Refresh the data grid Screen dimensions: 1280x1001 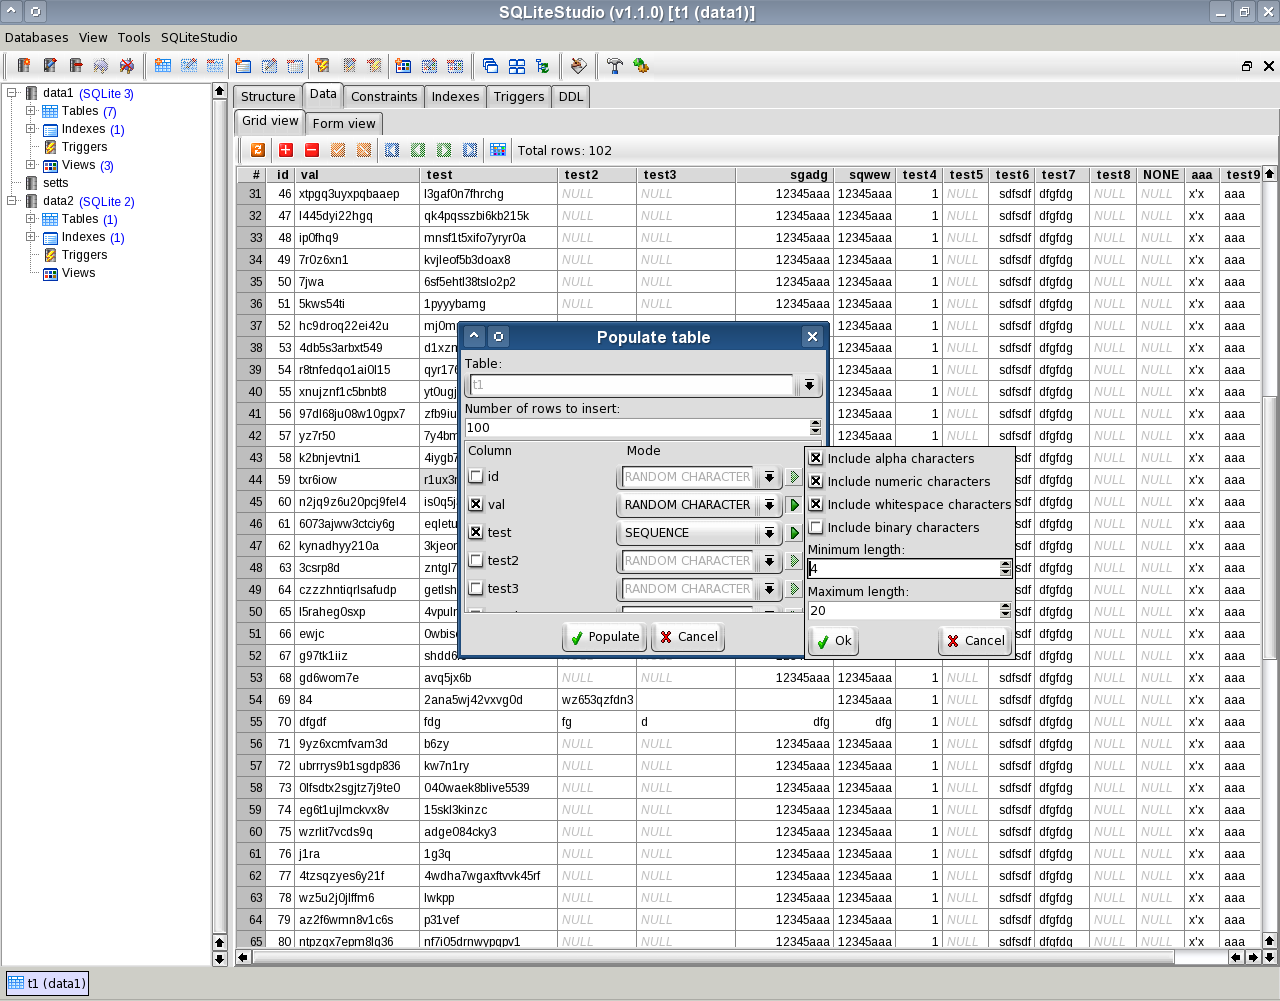click(x=258, y=150)
